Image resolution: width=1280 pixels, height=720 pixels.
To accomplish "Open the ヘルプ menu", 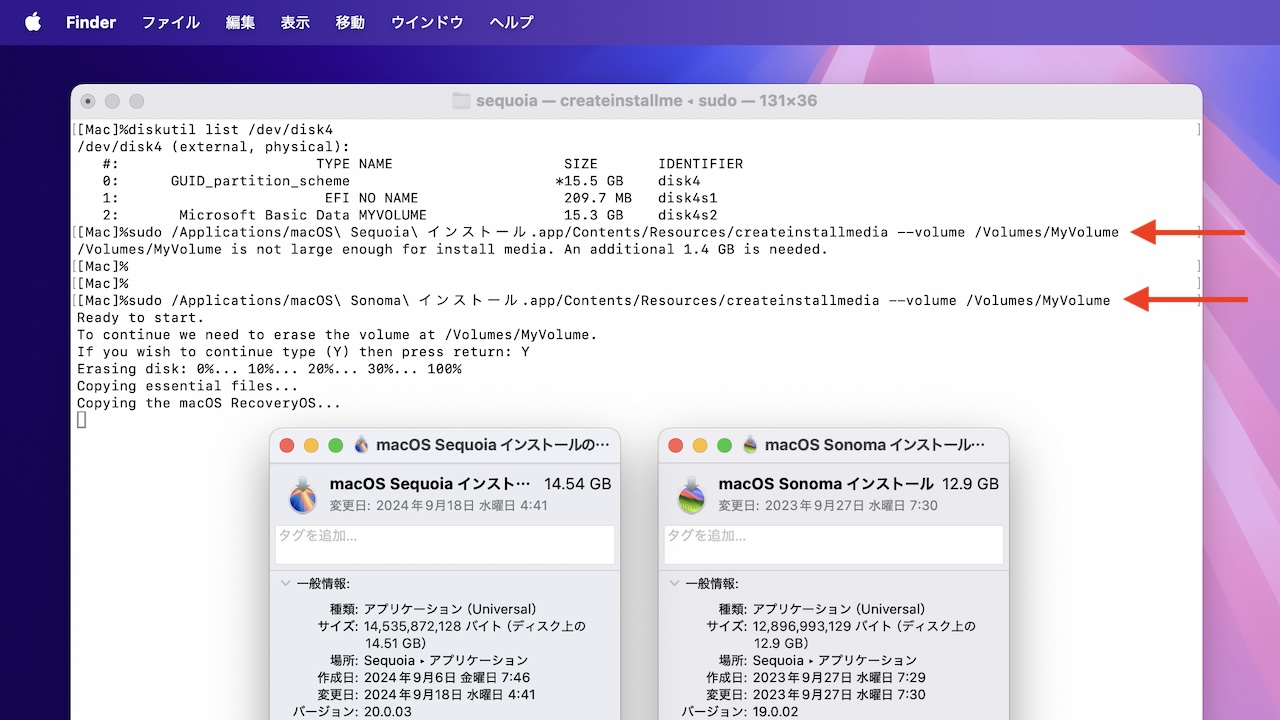I will (512, 22).
